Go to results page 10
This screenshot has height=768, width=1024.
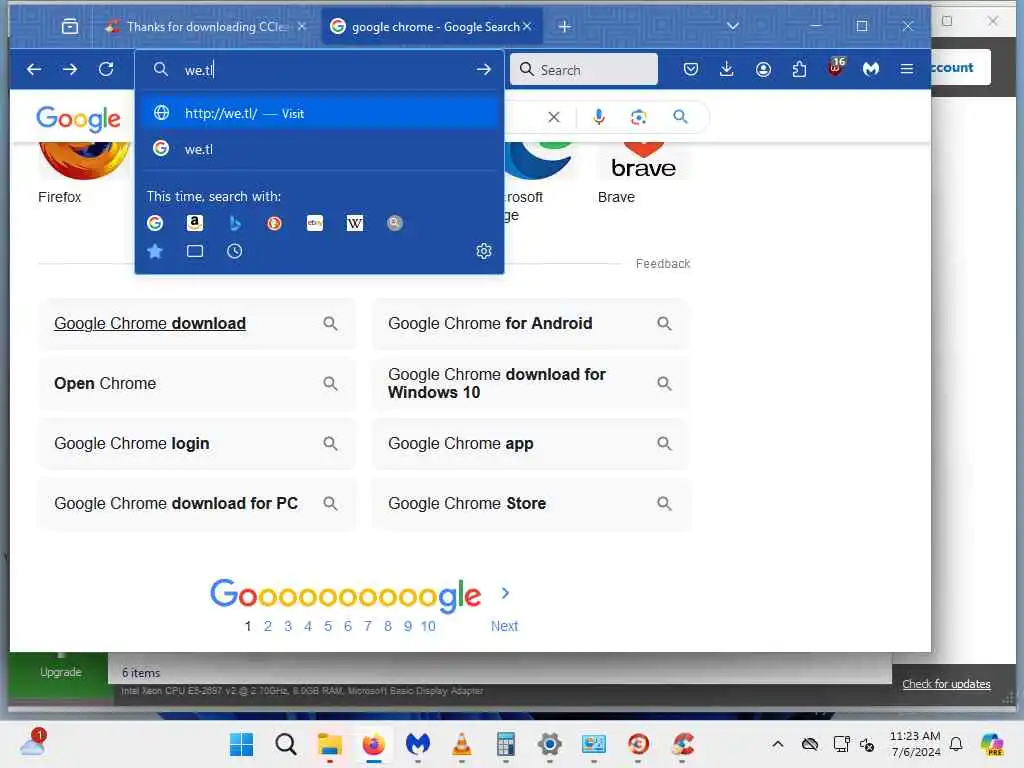pyautogui.click(x=428, y=626)
